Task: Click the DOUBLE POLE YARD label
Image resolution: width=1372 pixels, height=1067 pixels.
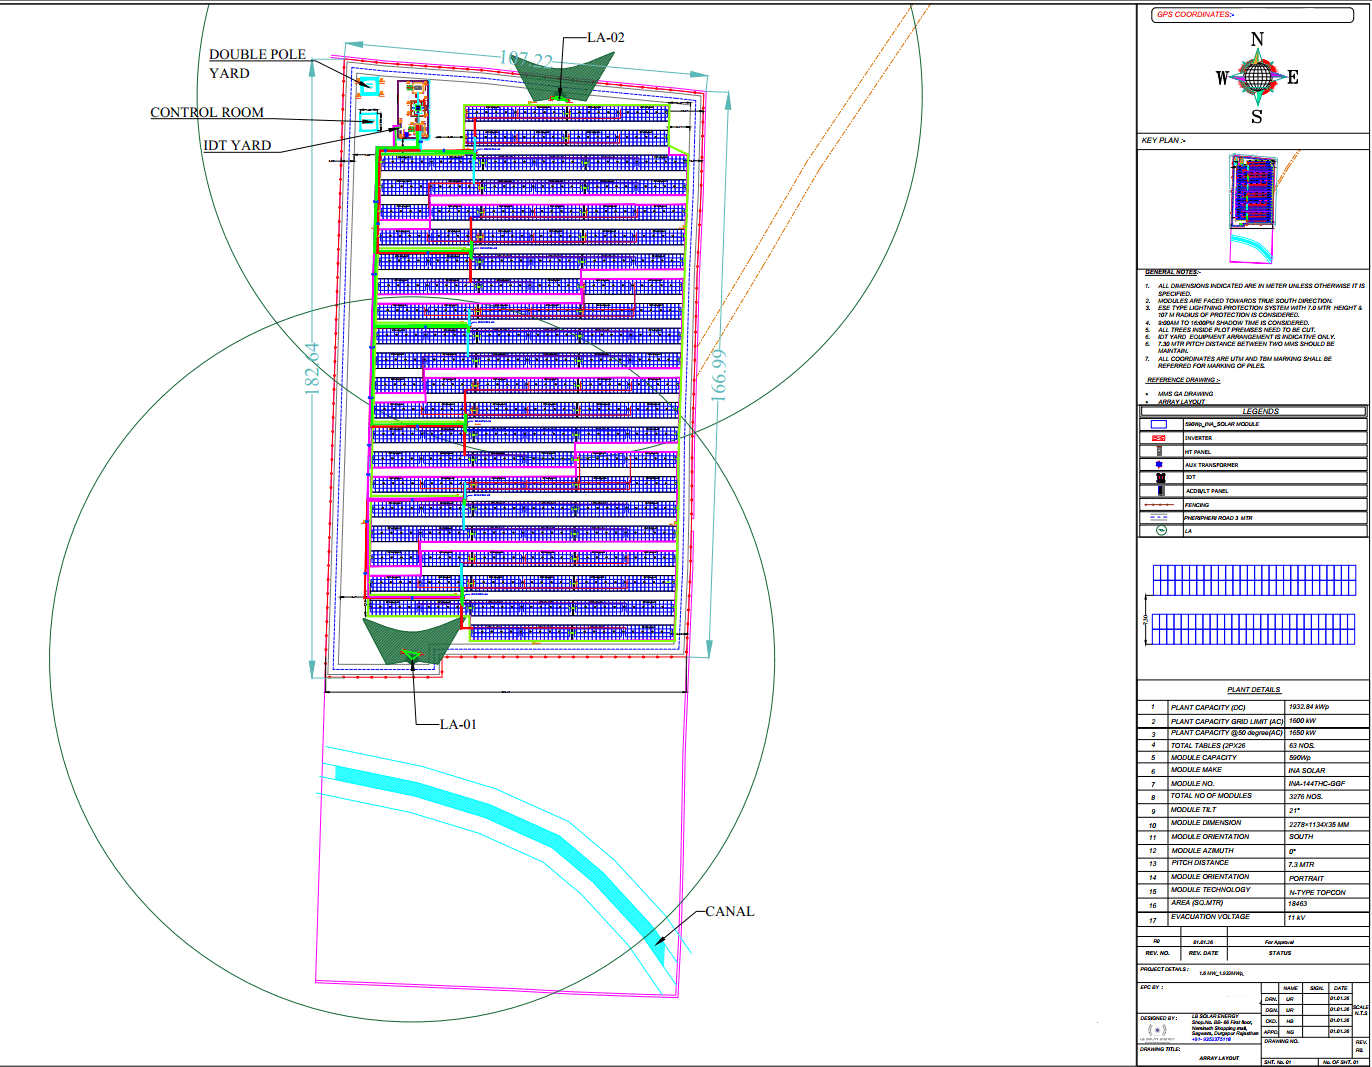Action: 257,64
